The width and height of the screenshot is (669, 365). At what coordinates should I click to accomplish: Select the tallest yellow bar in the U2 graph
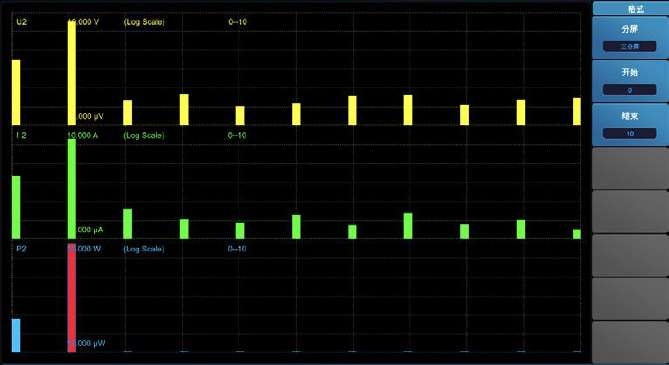[72, 73]
